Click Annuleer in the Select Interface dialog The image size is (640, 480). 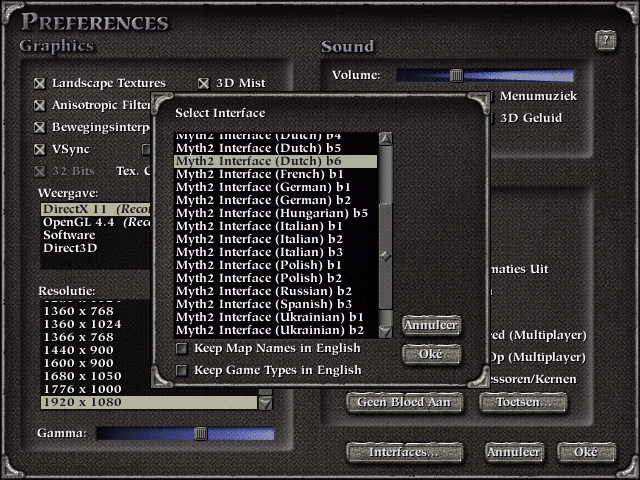431,325
